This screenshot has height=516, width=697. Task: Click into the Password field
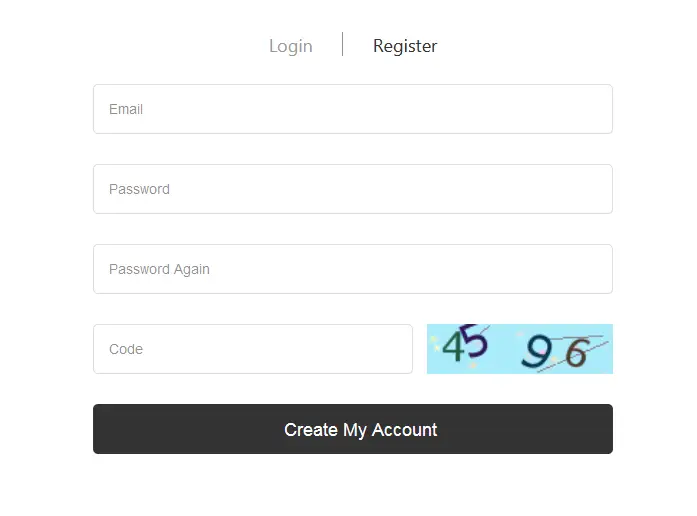[353, 189]
